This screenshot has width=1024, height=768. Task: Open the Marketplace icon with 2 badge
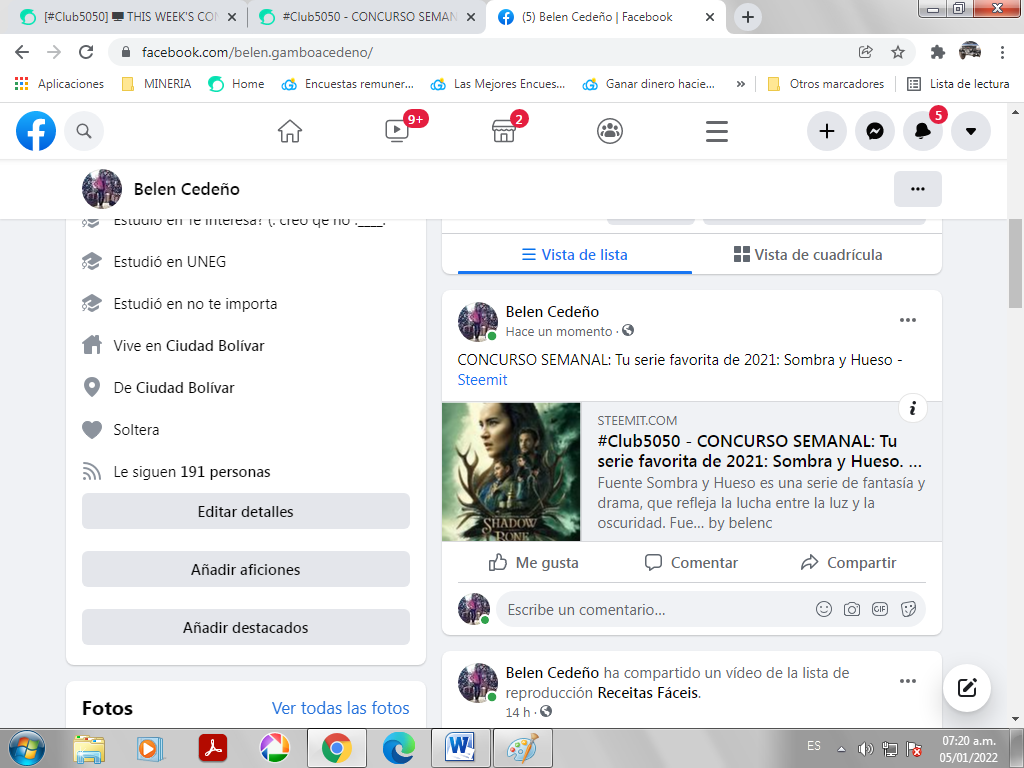504,131
